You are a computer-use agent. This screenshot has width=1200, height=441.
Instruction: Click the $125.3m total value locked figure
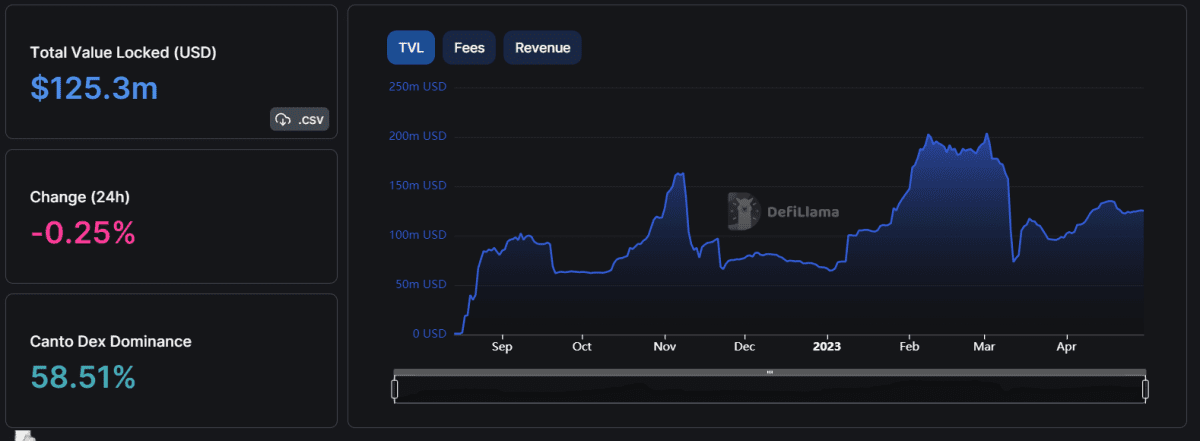click(94, 88)
